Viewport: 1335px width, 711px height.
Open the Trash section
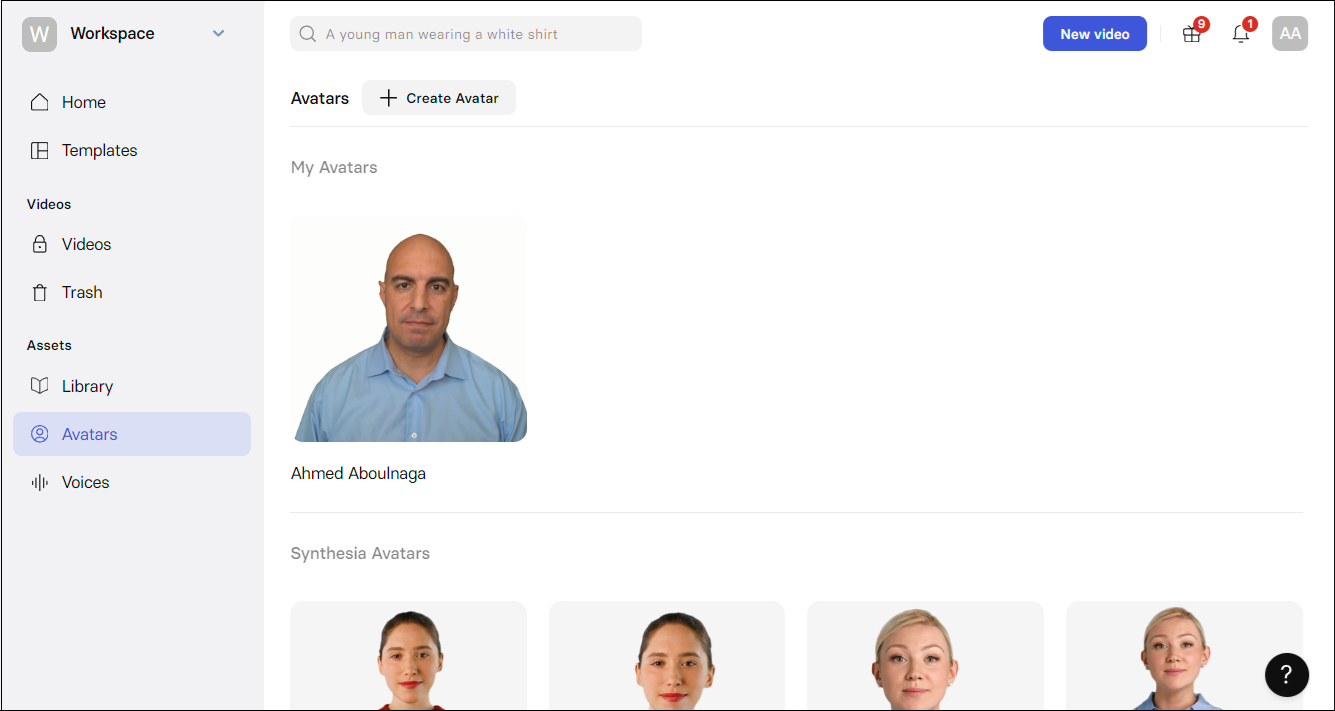point(82,292)
